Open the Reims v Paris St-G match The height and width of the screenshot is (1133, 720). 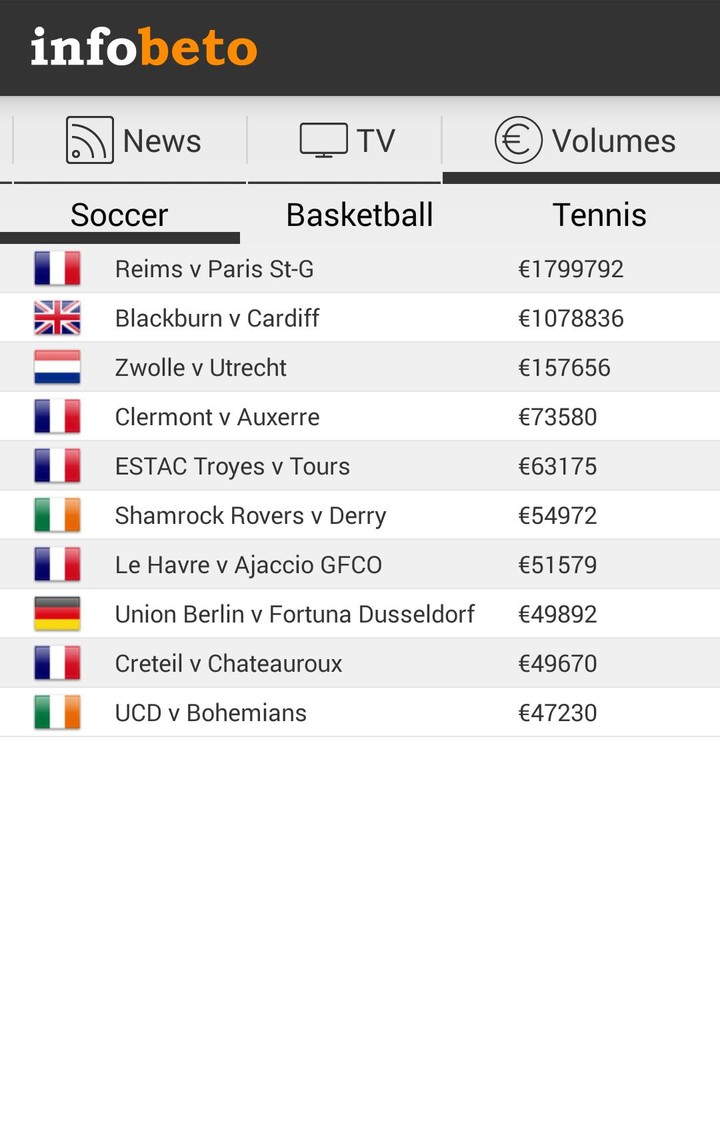pos(214,269)
